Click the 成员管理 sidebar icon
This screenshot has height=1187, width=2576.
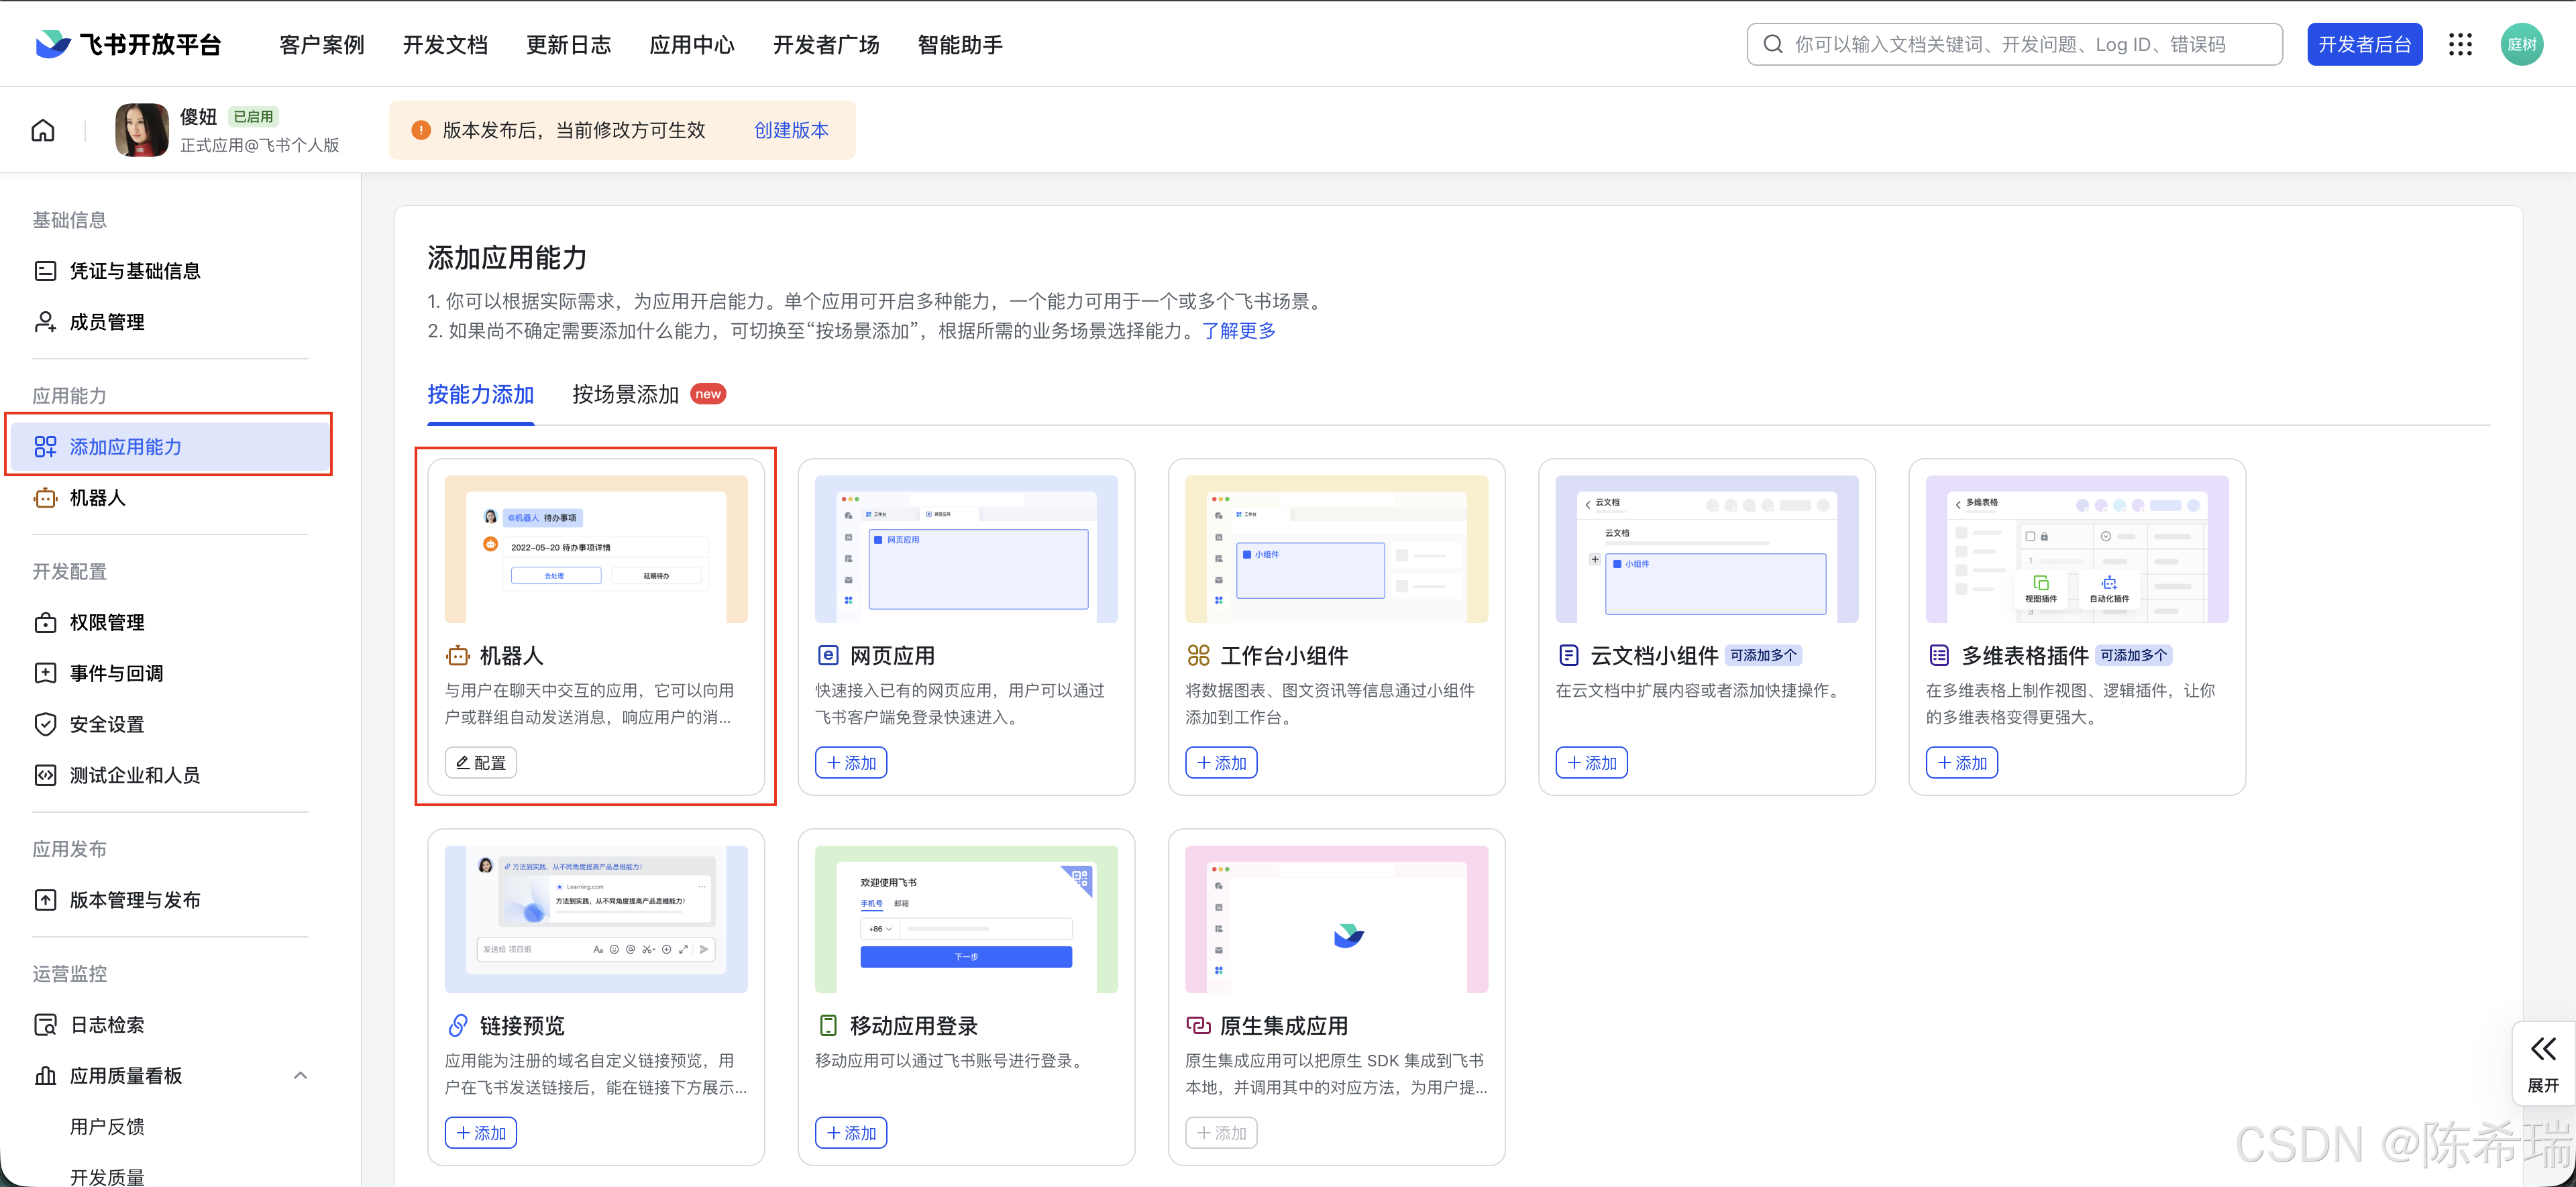coord(45,321)
